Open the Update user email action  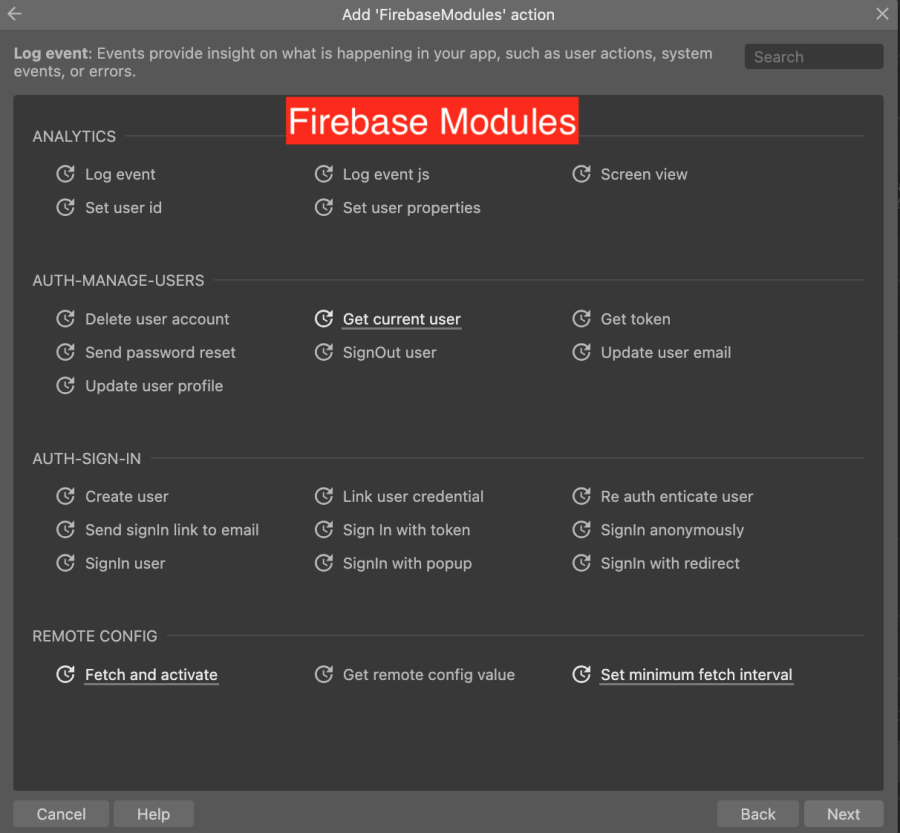click(x=665, y=352)
